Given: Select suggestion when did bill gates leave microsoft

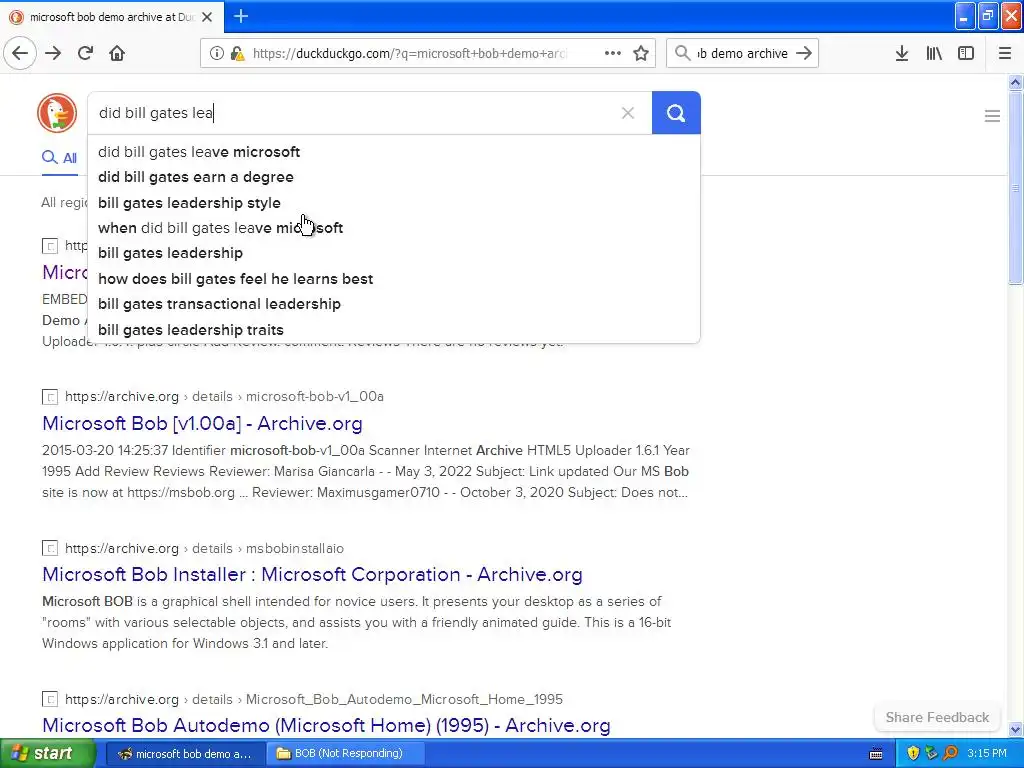Looking at the screenshot, I should click(394, 228).
